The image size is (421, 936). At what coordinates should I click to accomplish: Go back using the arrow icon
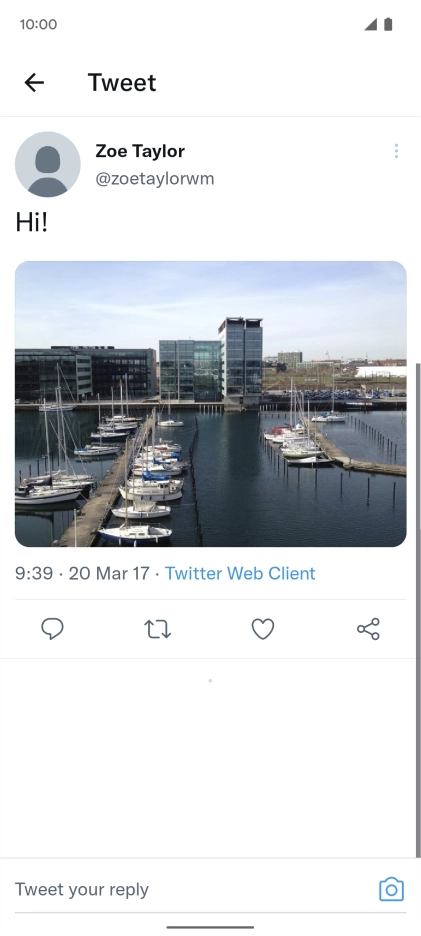[34, 82]
